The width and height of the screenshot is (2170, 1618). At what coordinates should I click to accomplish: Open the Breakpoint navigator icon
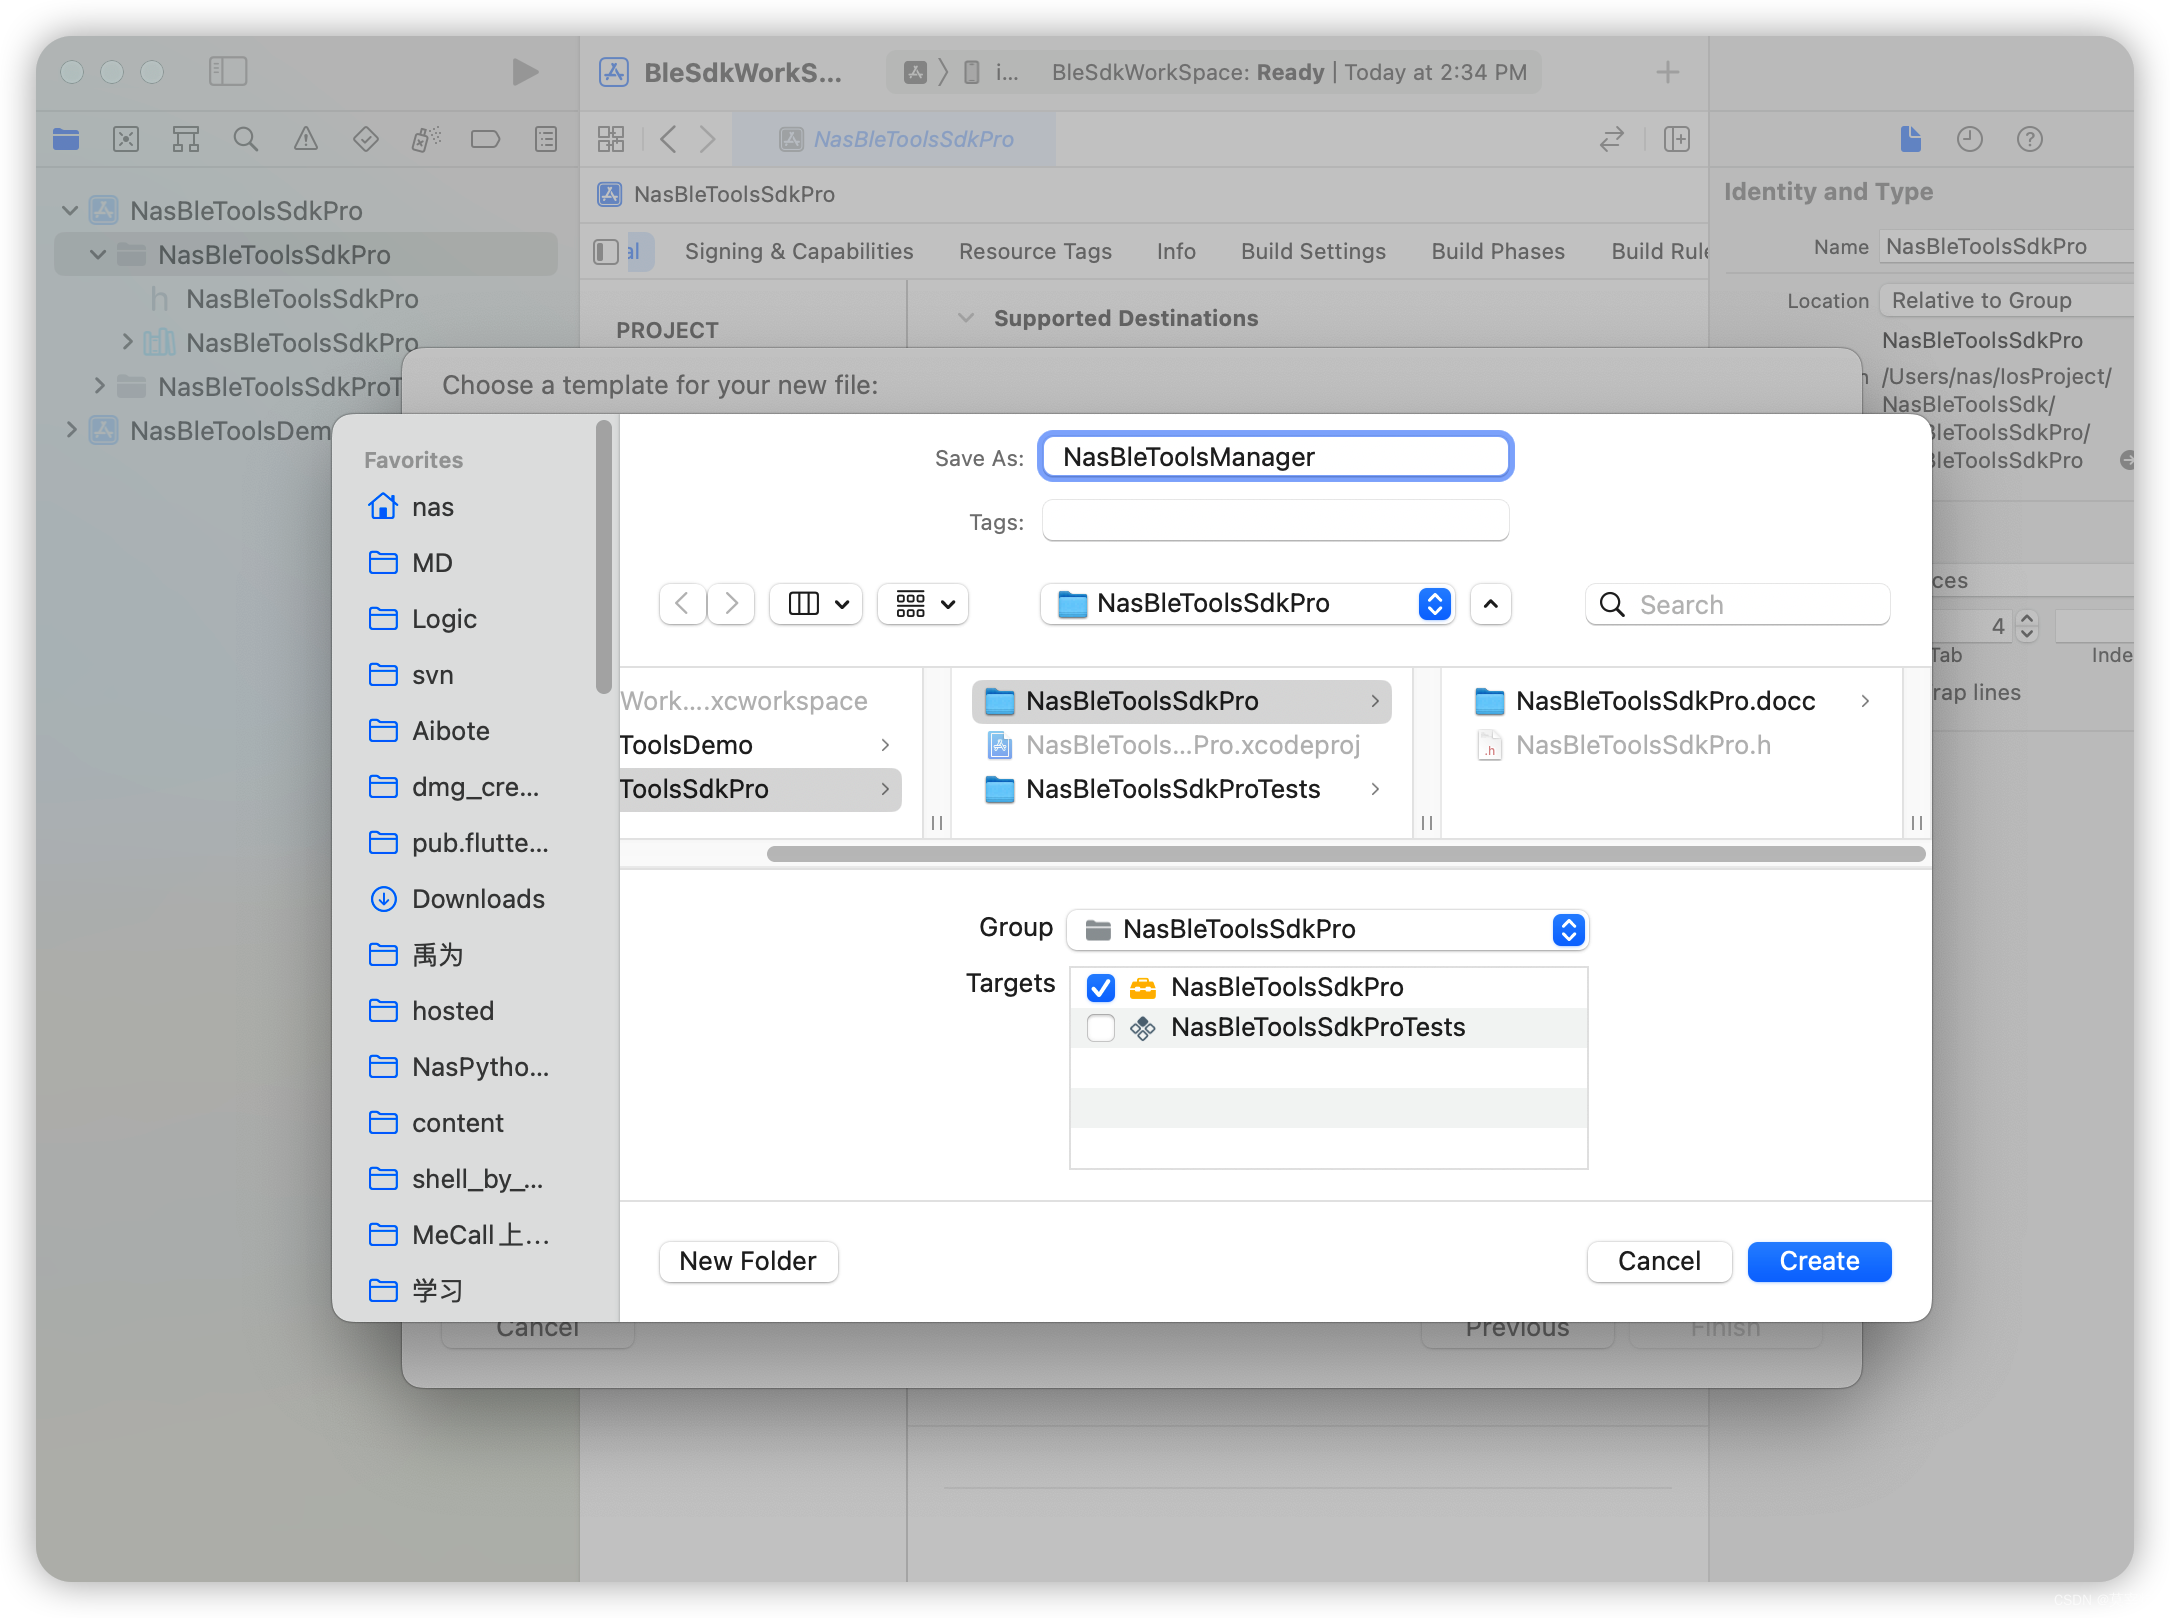click(x=485, y=139)
